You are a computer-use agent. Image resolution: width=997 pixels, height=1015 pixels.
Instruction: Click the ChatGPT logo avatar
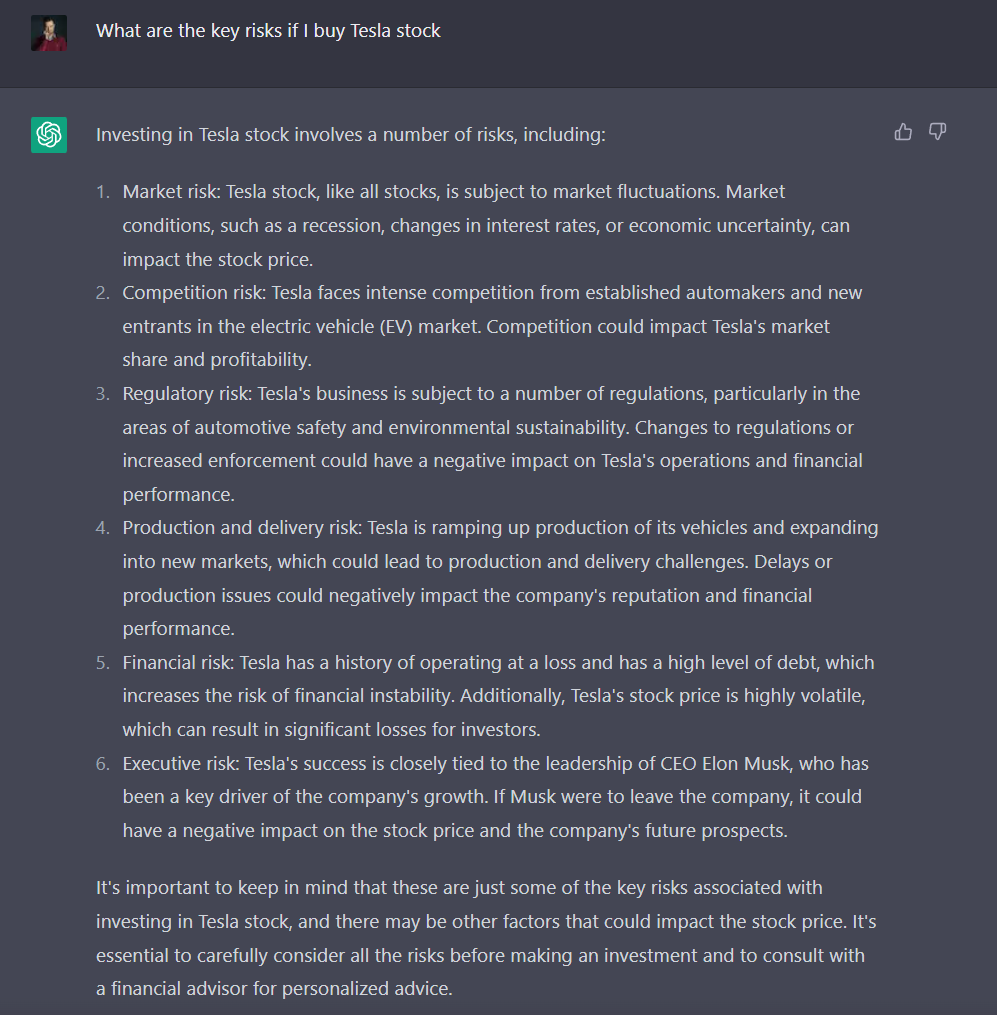click(x=49, y=135)
